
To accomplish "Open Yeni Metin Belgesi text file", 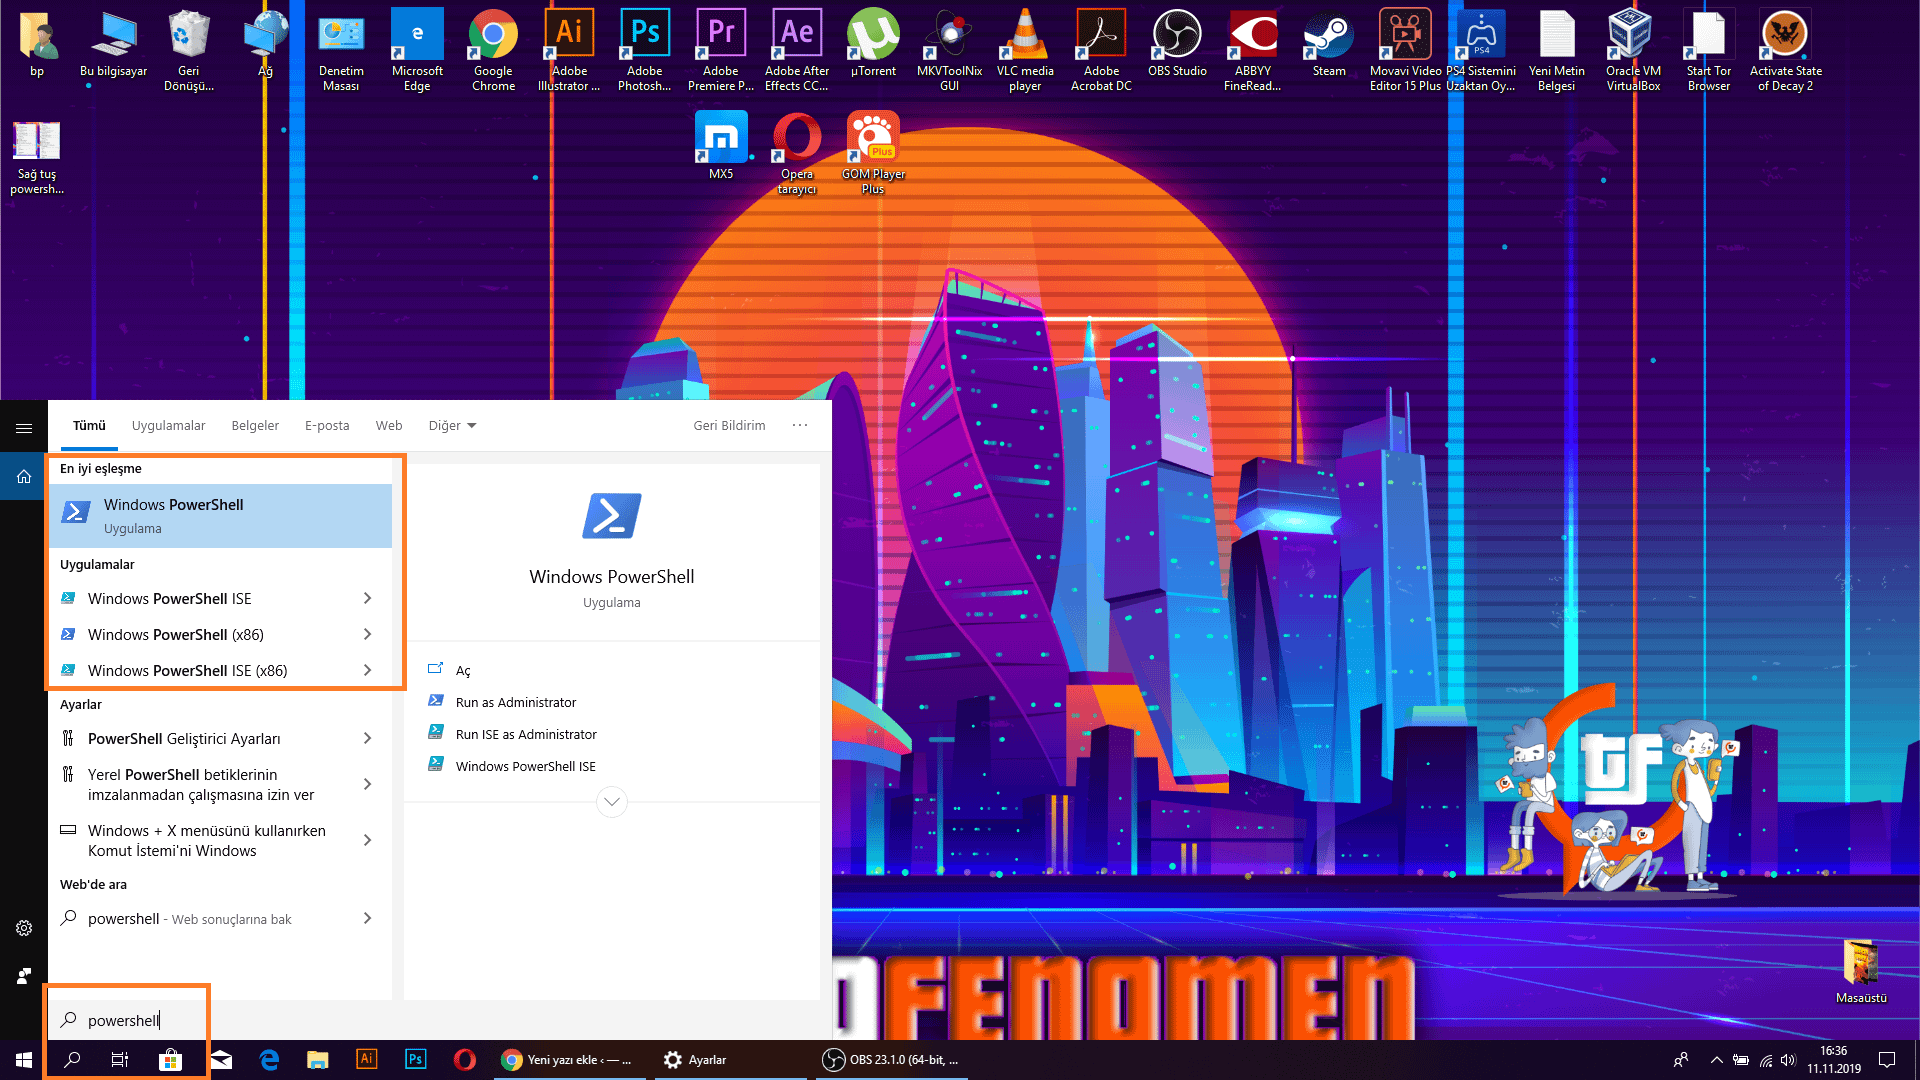I will (x=1557, y=50).
